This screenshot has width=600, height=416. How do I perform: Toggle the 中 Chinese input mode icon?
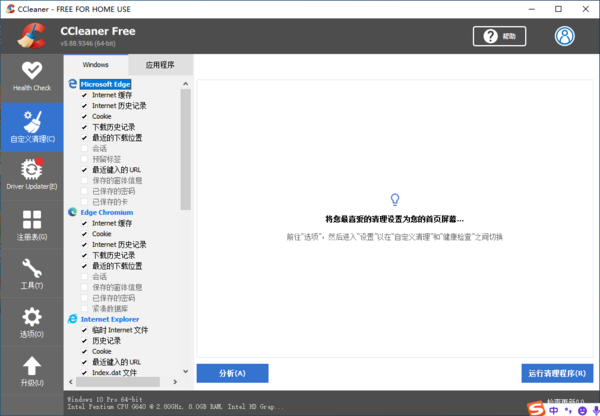tap(553, 411)
